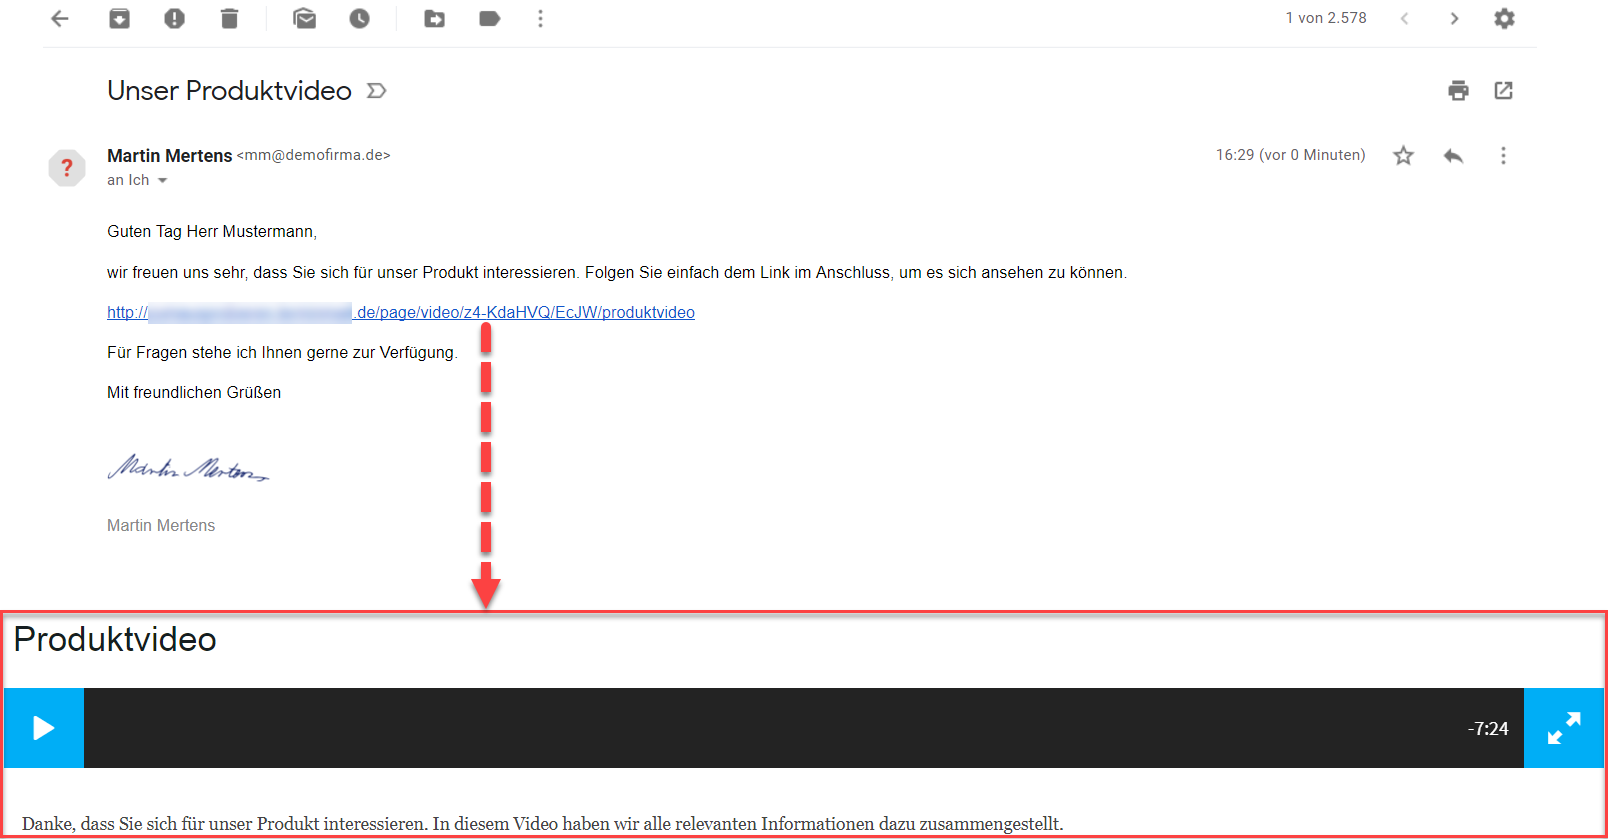Screen dimensions: 1608x839
Task: Open Gmail settings gear
Action: pyautogui.click(x=1504, y=18)
